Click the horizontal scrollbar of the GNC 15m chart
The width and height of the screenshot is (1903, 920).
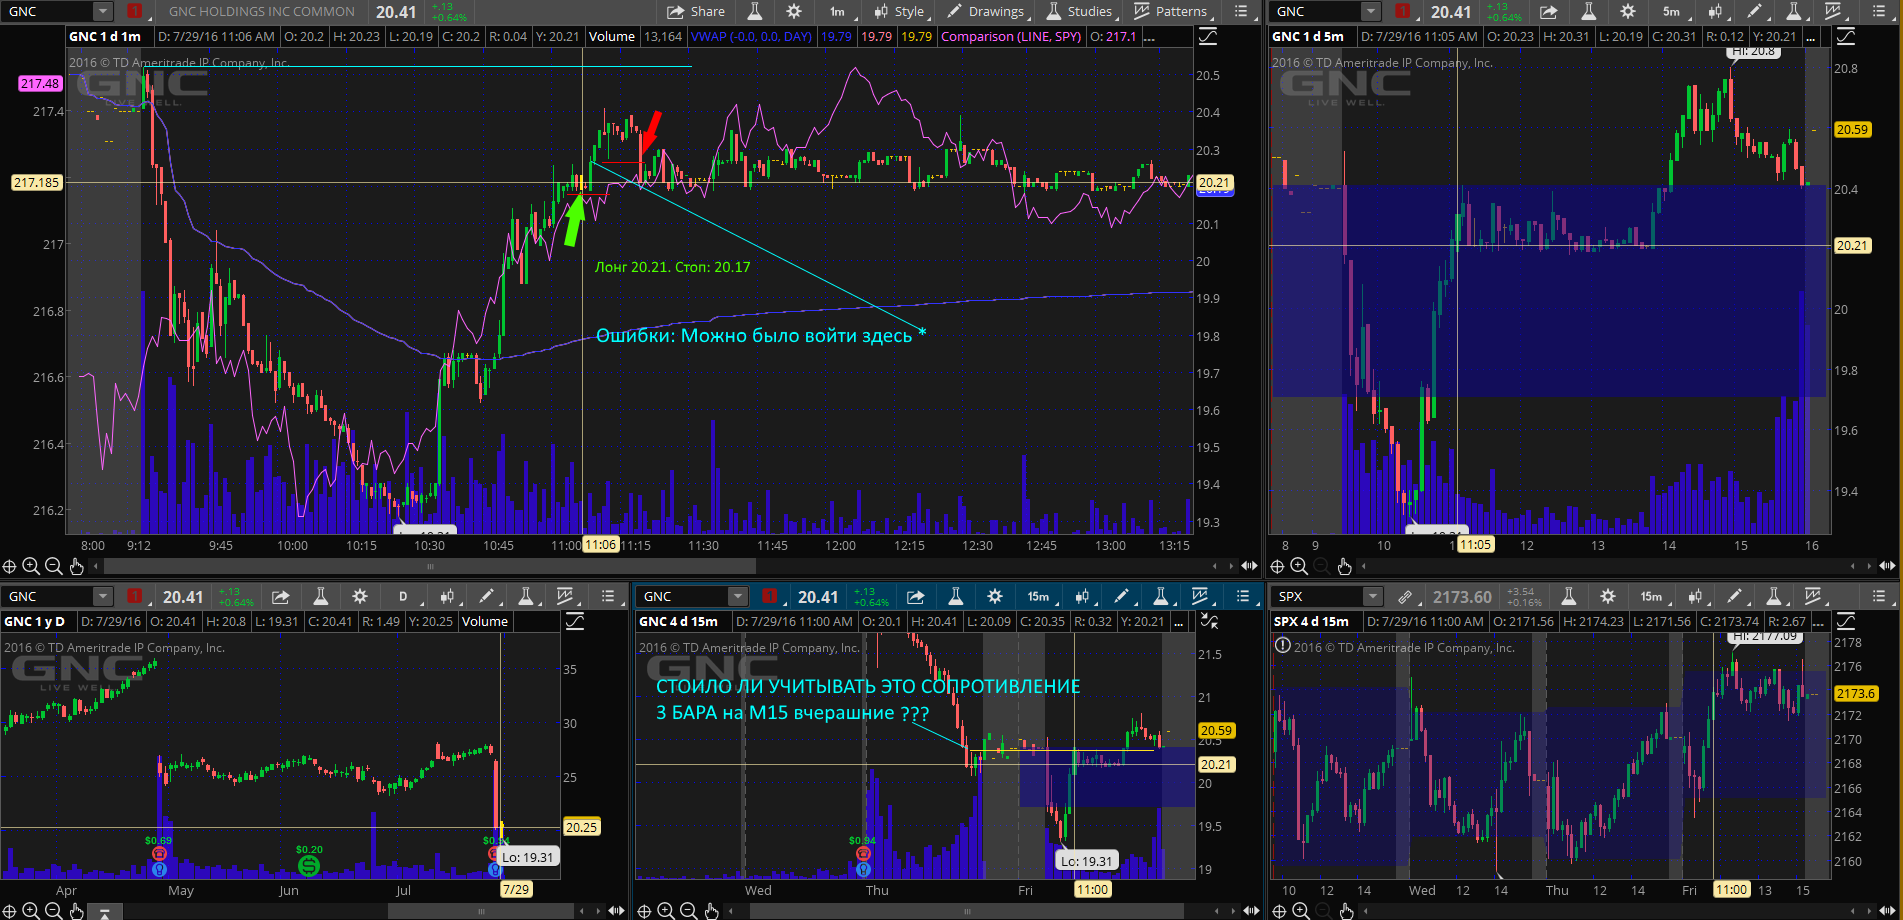point(968,911)
